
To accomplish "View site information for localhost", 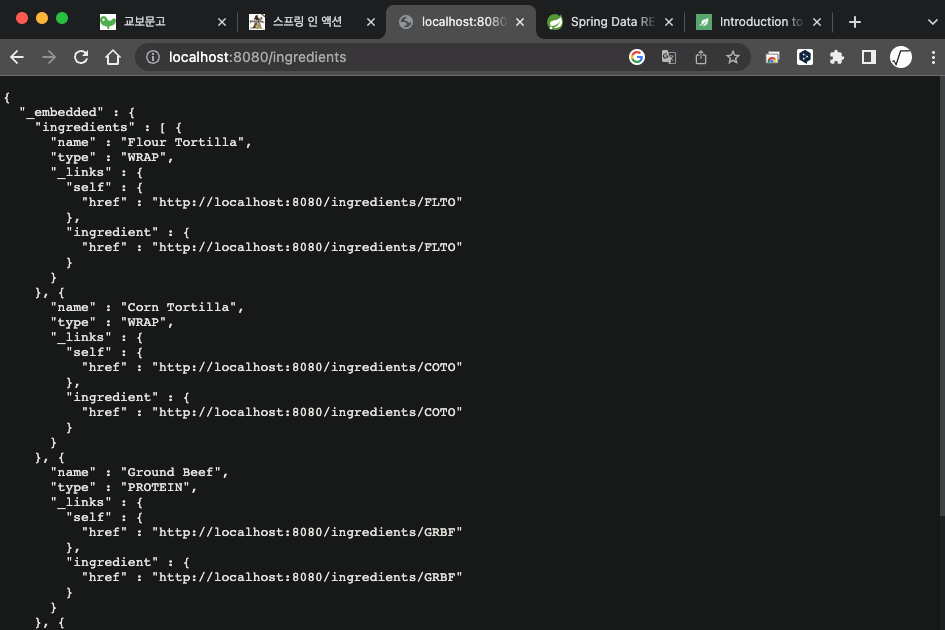I will click(153, 57).
